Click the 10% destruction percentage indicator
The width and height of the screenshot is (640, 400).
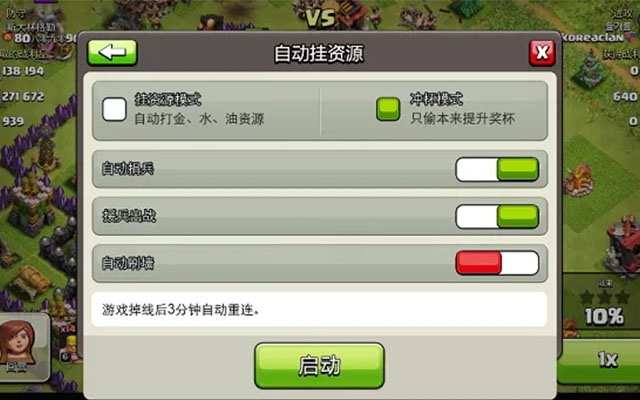click(604, 316)
